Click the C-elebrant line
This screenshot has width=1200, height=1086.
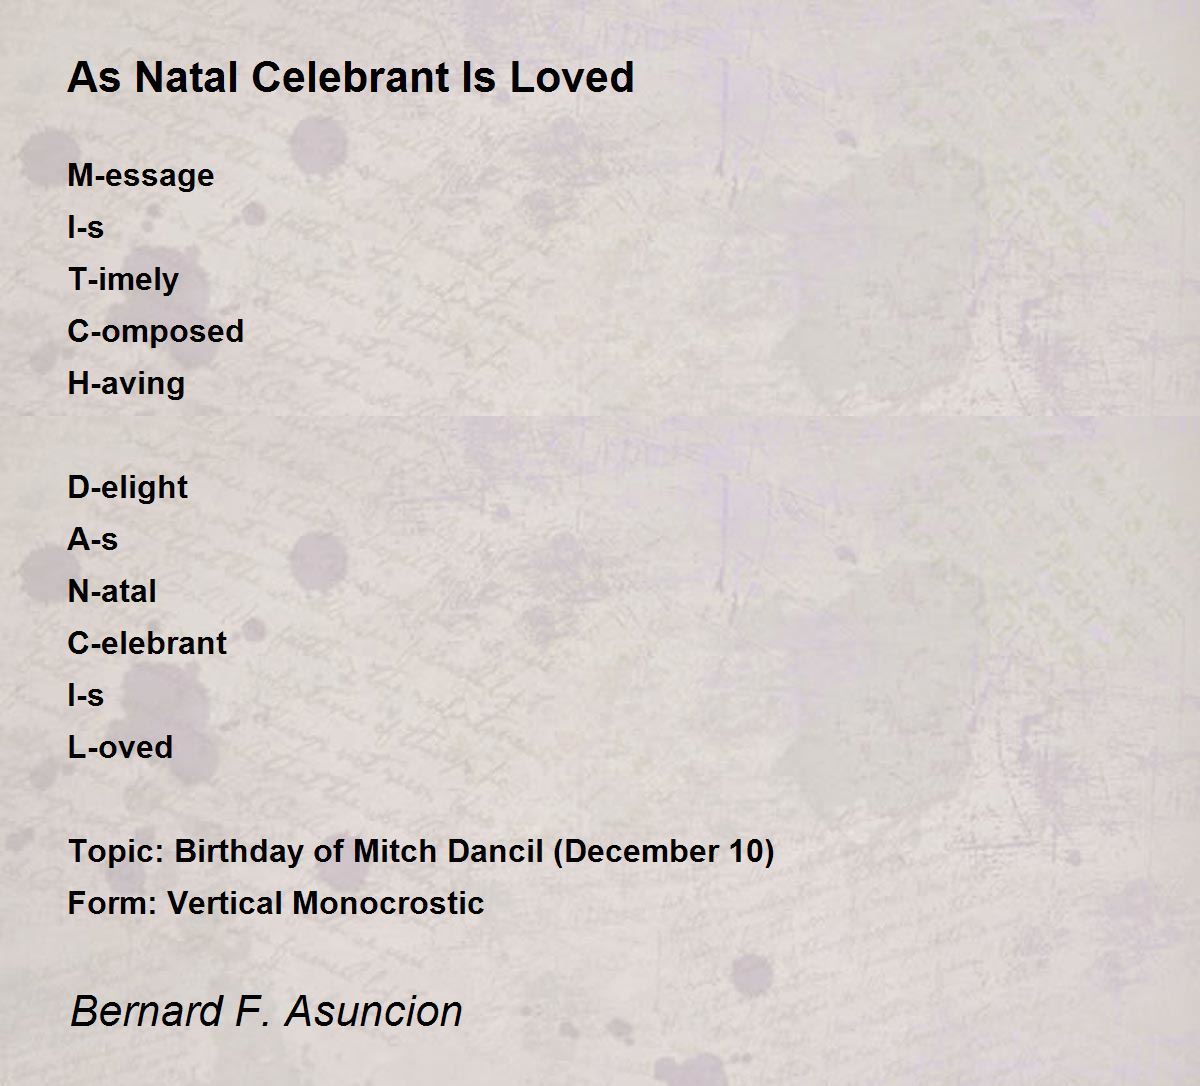pos(147,643)
